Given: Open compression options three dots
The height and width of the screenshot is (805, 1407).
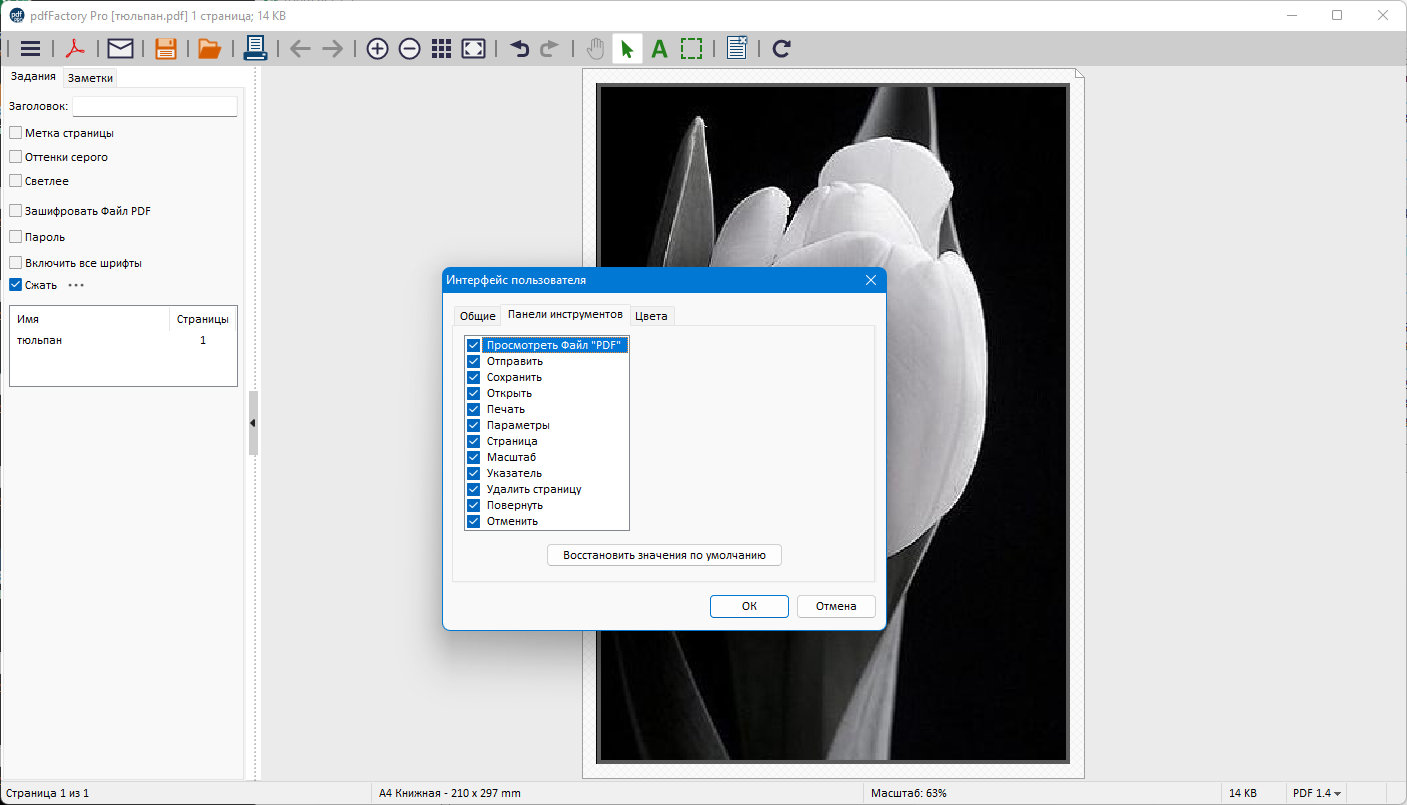Looking at the screenshot, I should [76, 285].
